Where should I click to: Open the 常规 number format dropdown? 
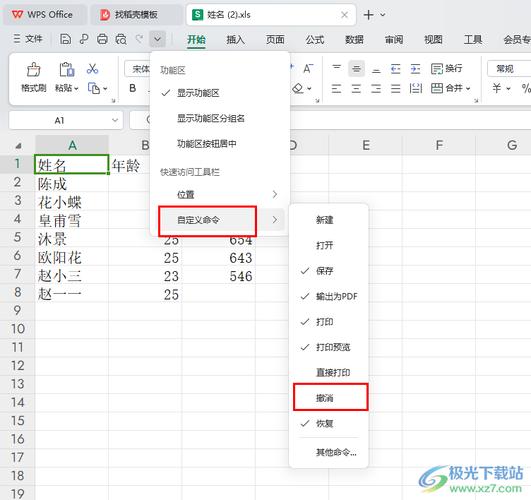pos(509,69)
